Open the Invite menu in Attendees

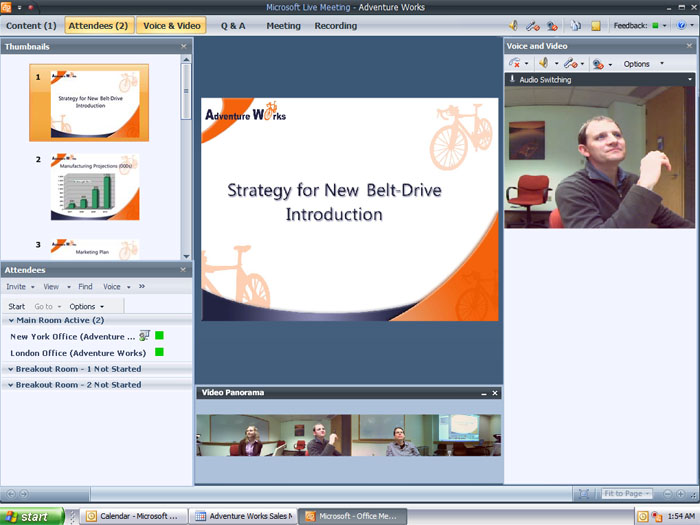point(20,287)
